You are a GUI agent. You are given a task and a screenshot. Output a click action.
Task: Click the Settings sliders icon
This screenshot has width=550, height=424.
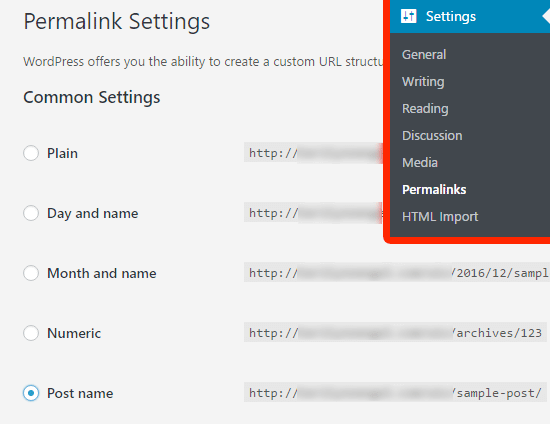[408, 16]
